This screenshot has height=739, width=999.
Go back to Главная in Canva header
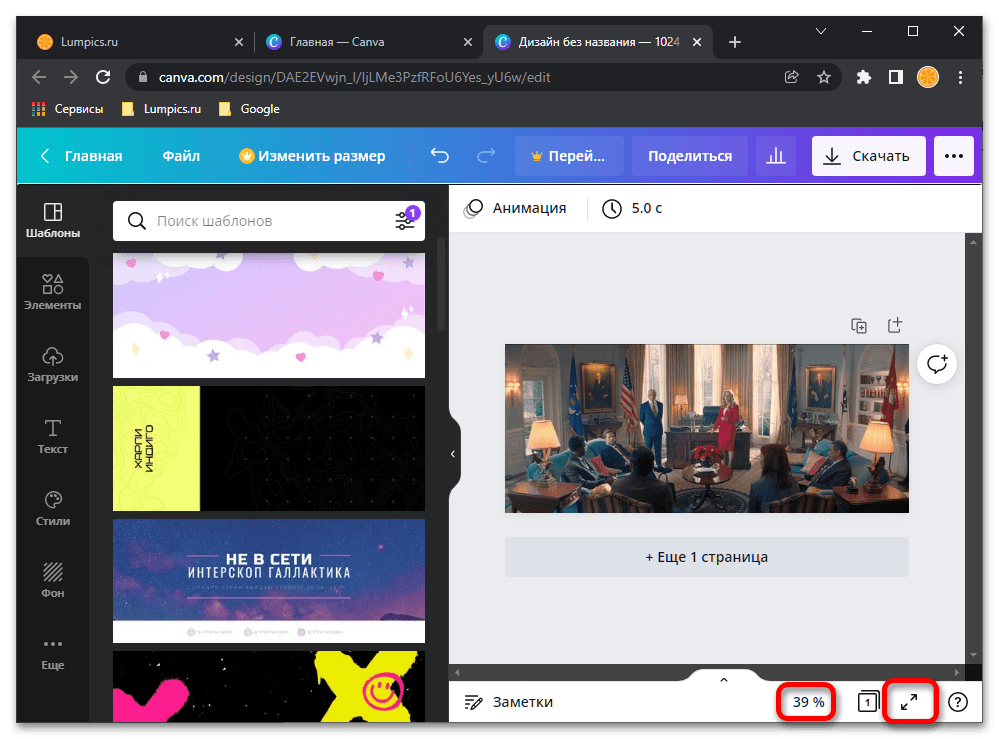point(82,156)
